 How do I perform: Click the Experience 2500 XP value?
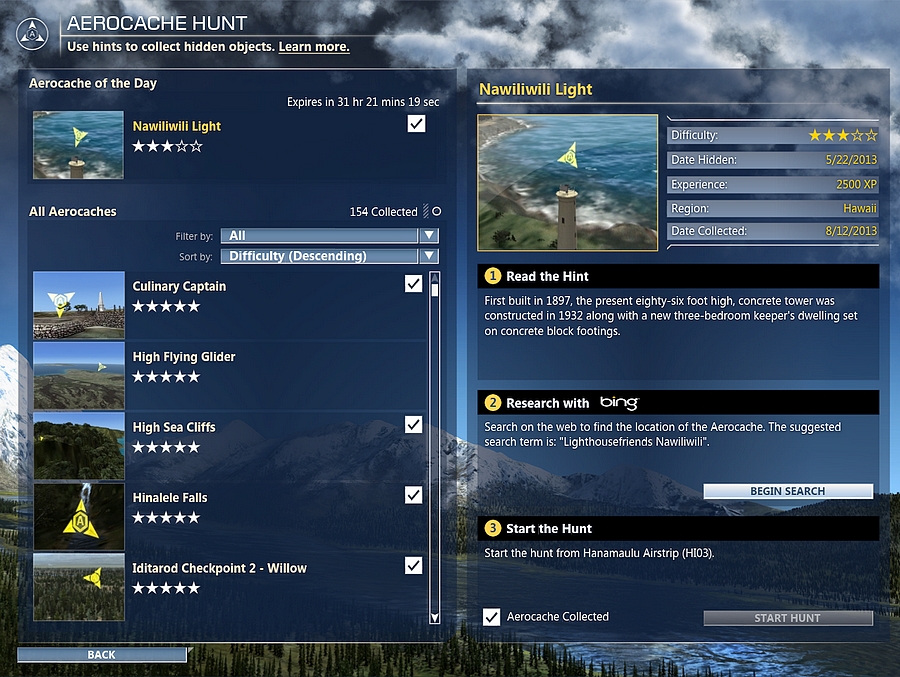(856, 184)
